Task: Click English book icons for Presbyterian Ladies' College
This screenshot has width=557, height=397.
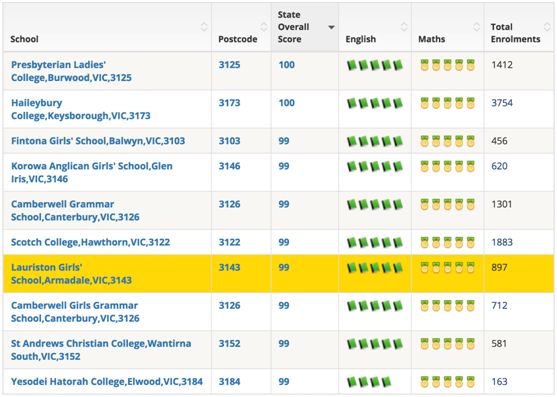Action: tap(375, 65)
